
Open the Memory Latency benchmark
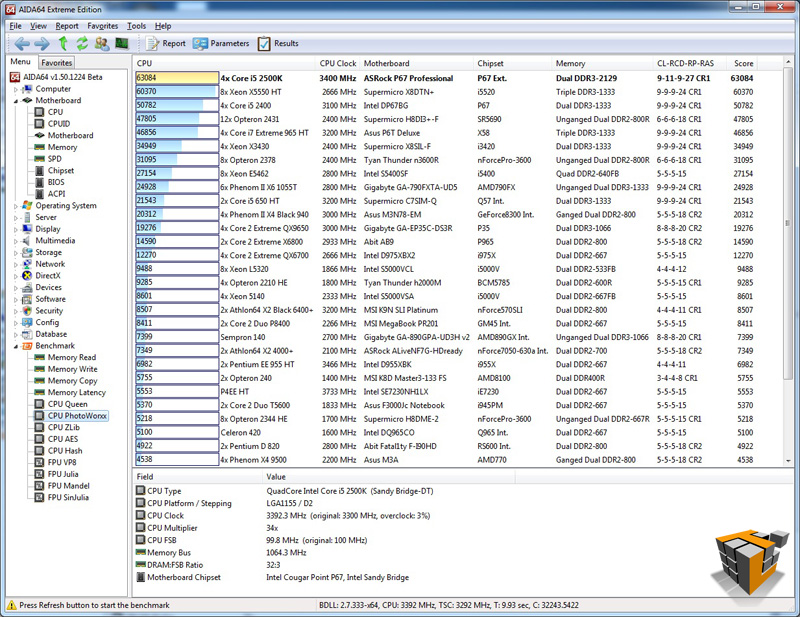pyautogui.click(x=77, y=392)
